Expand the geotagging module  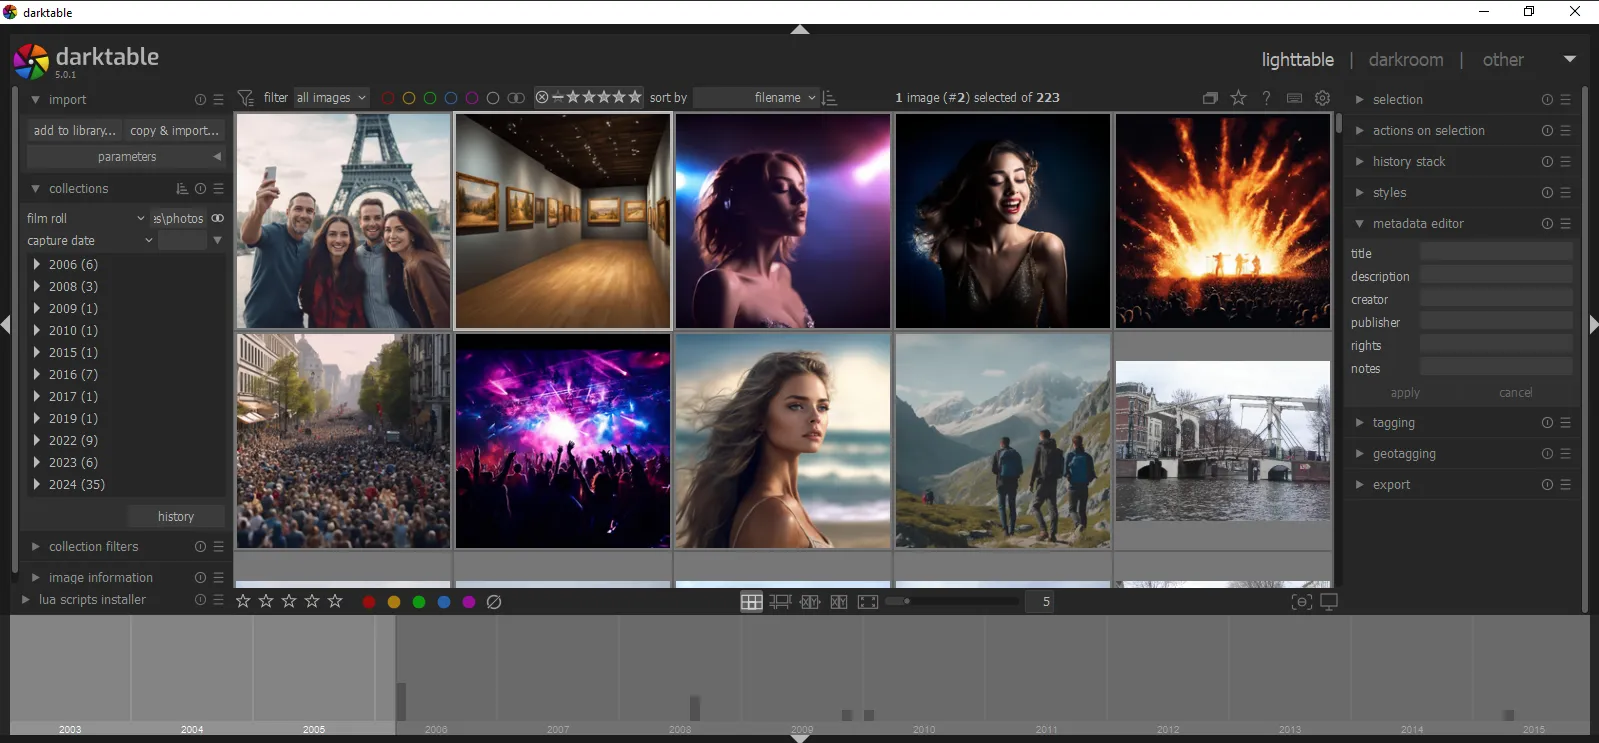click(1404, 454)
